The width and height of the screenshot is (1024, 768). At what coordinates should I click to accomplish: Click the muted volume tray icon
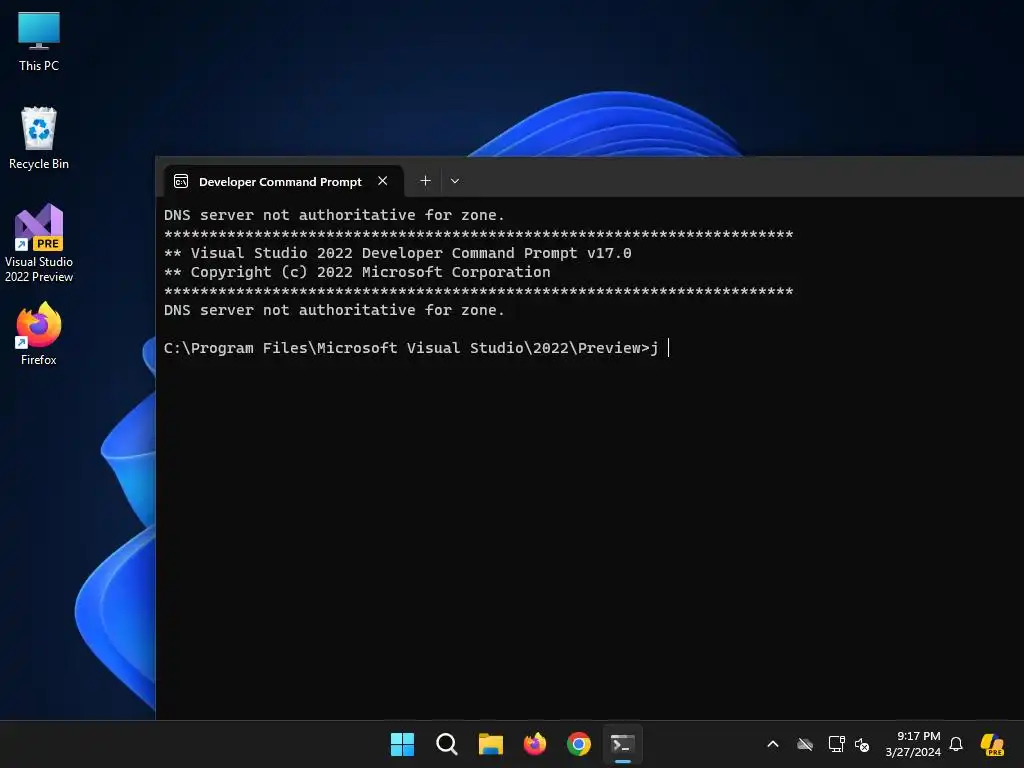(863, 744)
